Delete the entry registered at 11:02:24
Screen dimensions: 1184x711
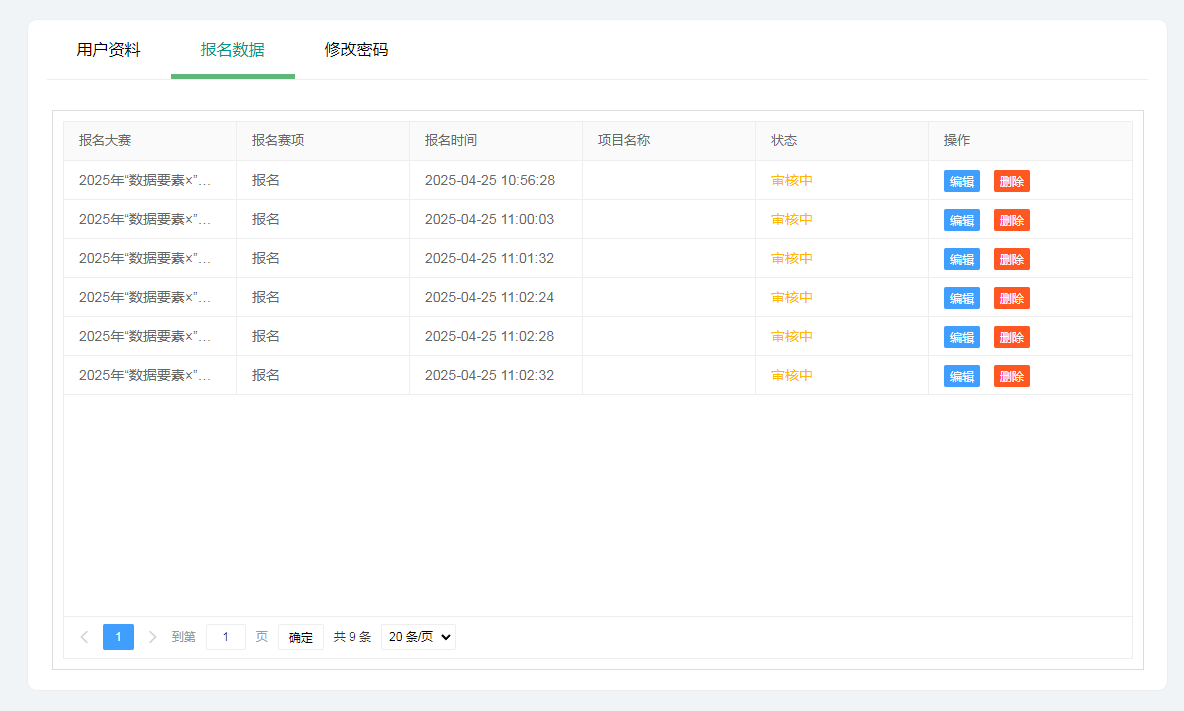[1011, 298]
